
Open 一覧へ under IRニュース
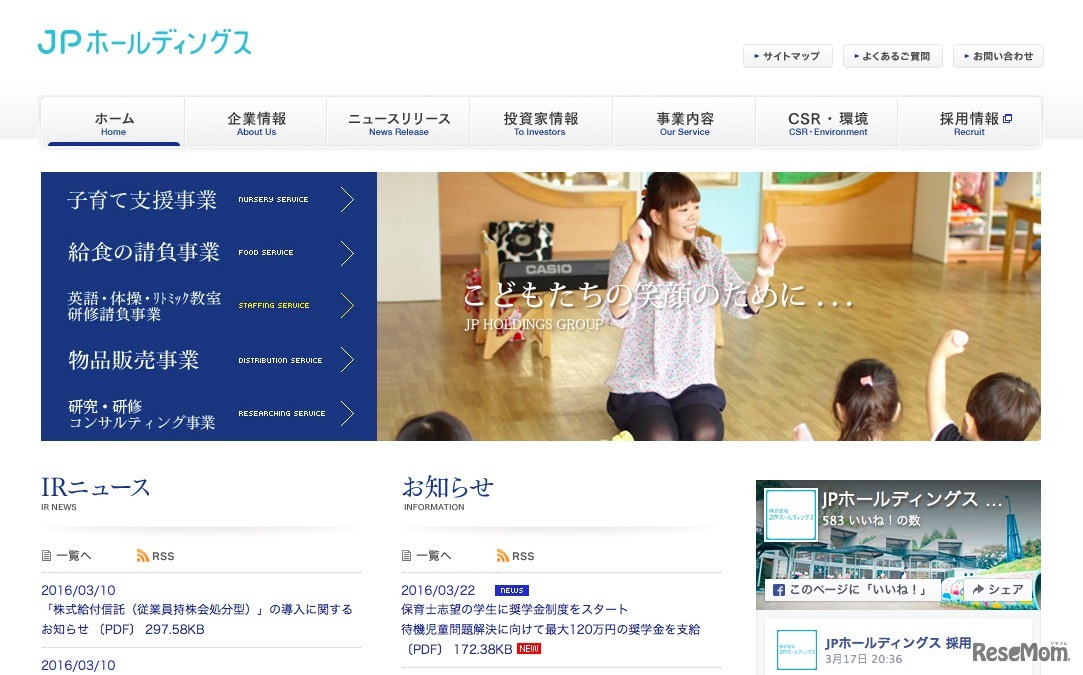coord(73,555)
